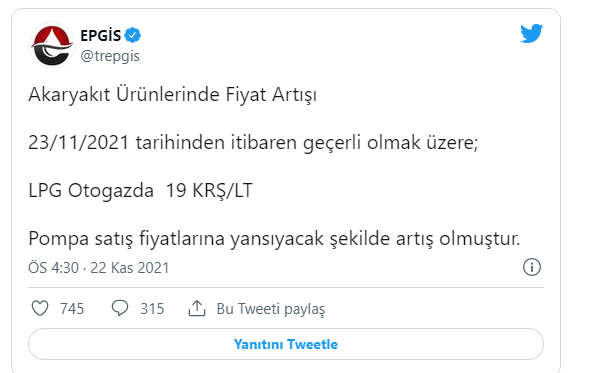The height and width of the screenshot is (373, 605).
Task: Click the share upload arrow icon
Action: click(197, 308)
